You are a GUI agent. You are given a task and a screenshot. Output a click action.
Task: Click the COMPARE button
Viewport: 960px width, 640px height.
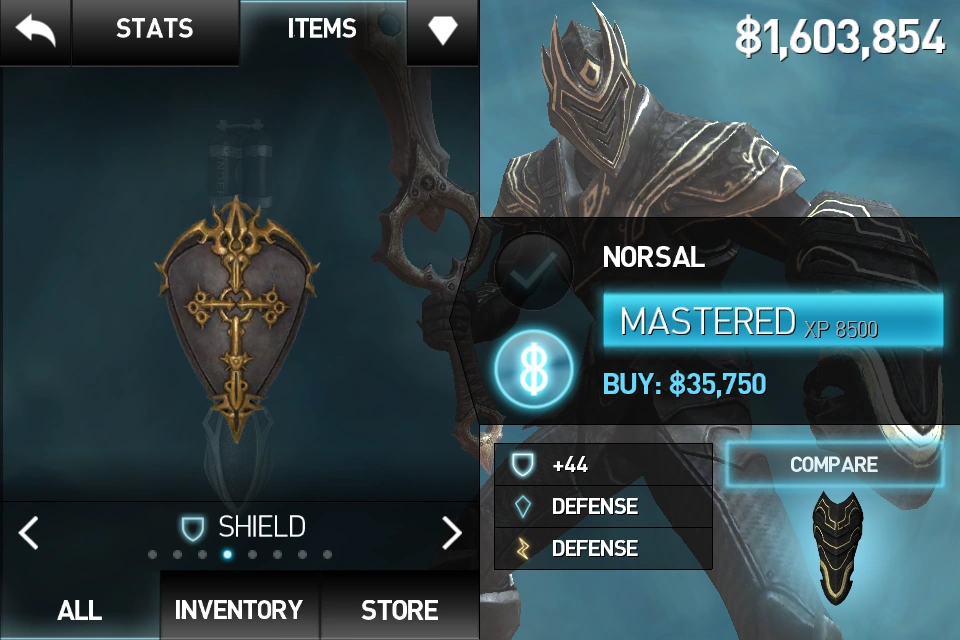click(834, 465)
